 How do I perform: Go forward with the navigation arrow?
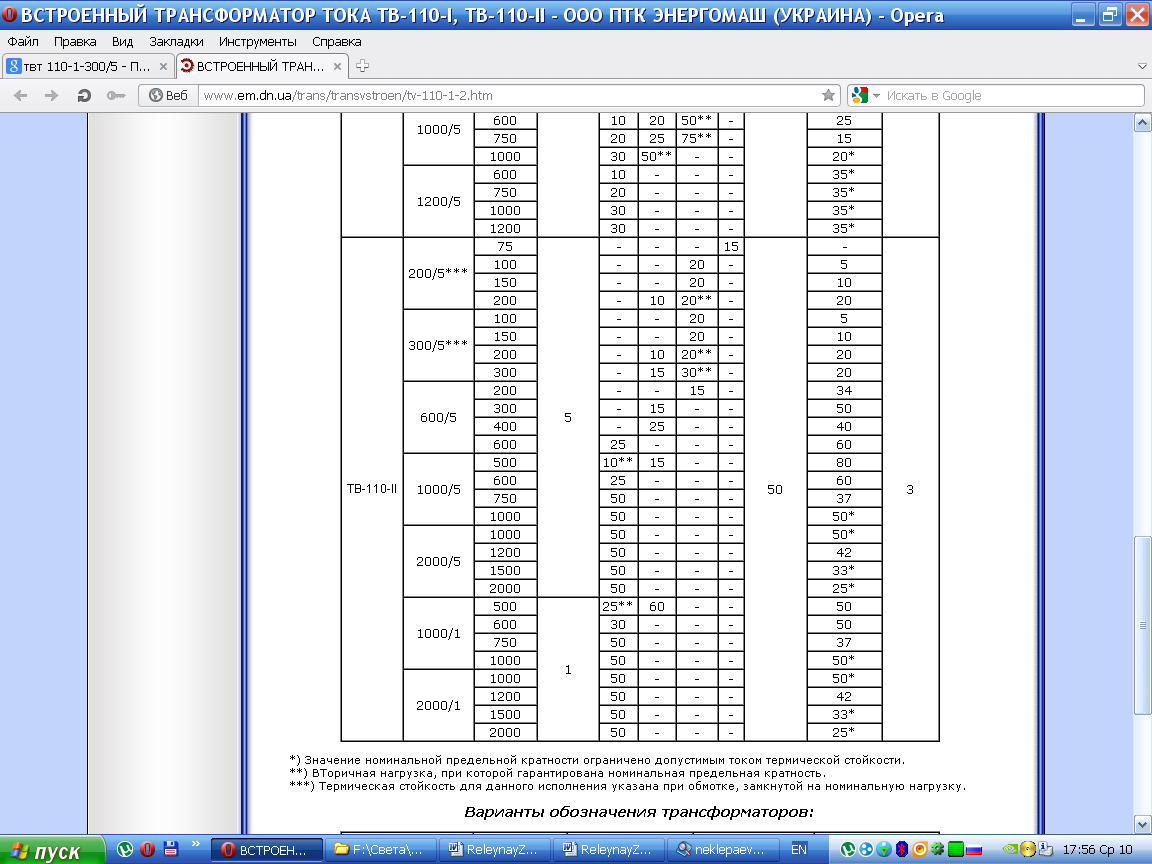click(x=51, y=96)
